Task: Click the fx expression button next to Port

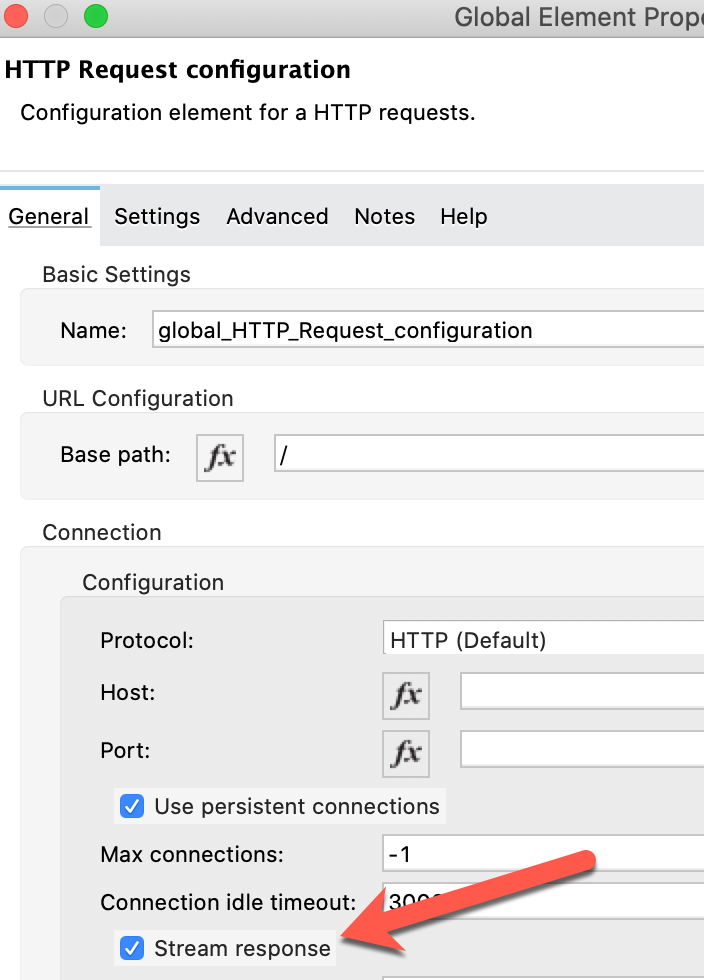Action: tap(406, 753)
